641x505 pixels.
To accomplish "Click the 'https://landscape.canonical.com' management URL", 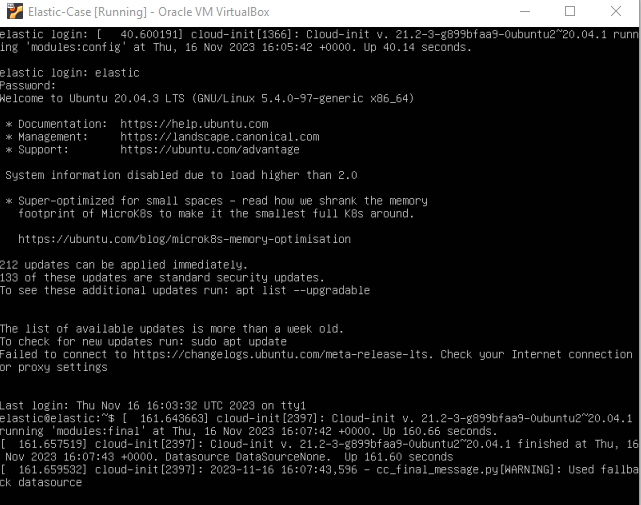I will pyautogui.click(x=220, y=137).
